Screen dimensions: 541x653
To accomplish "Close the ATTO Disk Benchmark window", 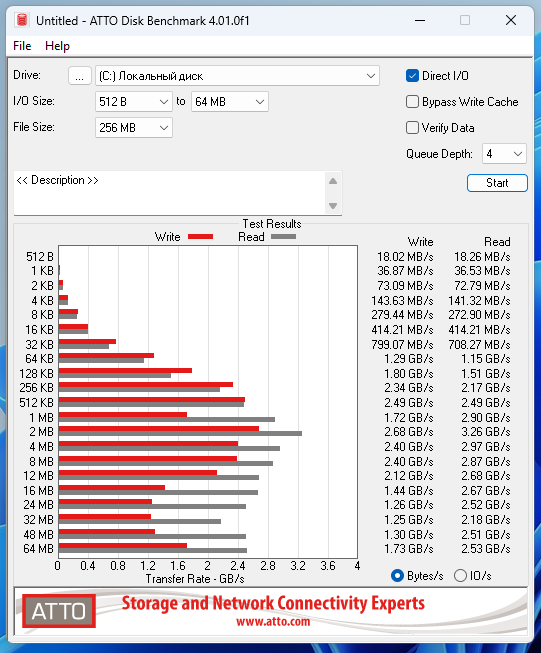I will click(x=511, y=20).
